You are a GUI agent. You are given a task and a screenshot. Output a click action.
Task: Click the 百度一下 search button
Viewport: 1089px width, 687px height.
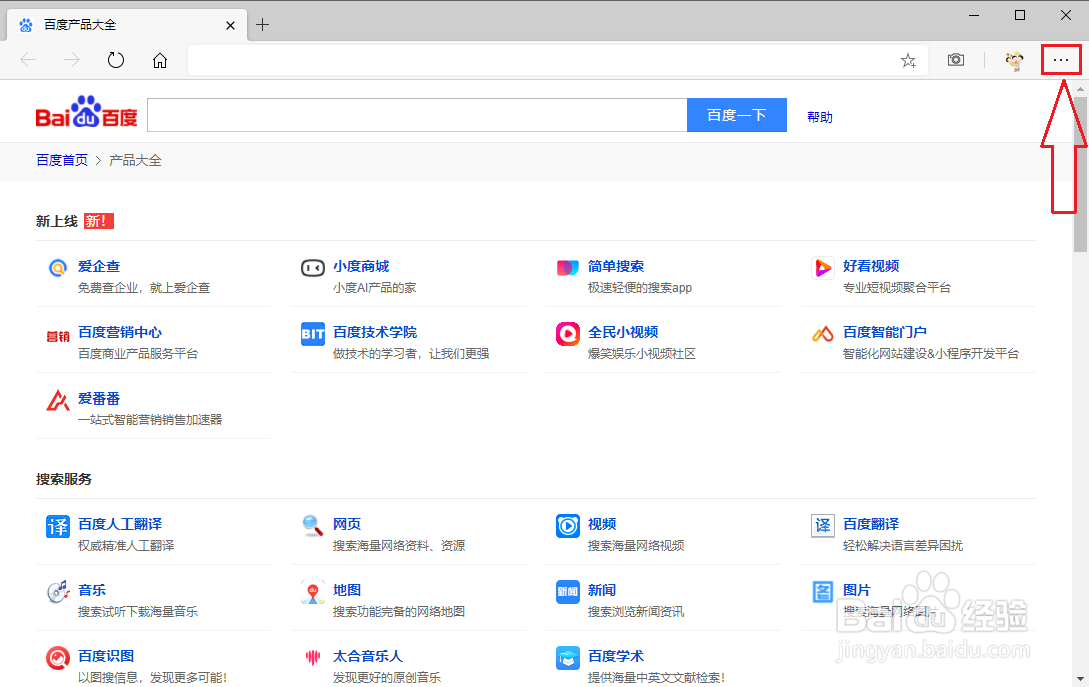(737, 115)
